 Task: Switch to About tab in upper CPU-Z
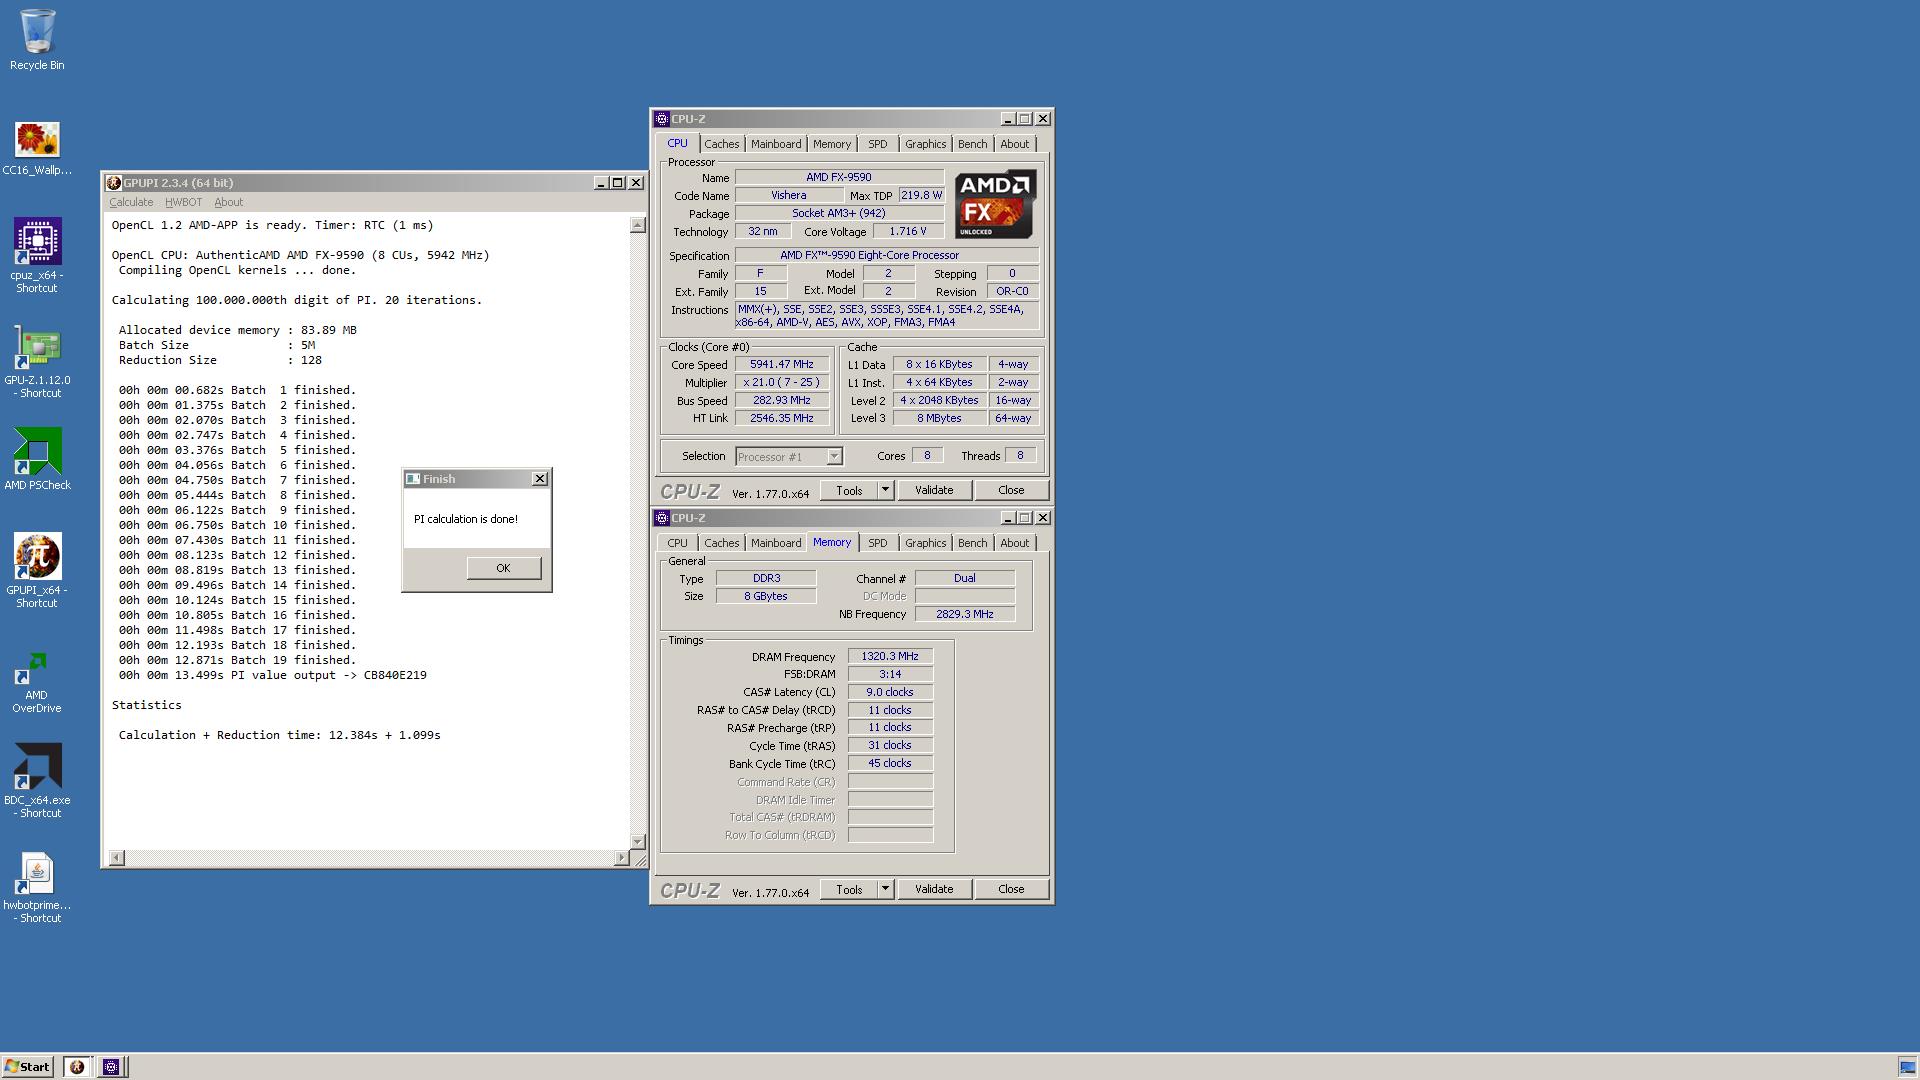[x=1014, y=144]
